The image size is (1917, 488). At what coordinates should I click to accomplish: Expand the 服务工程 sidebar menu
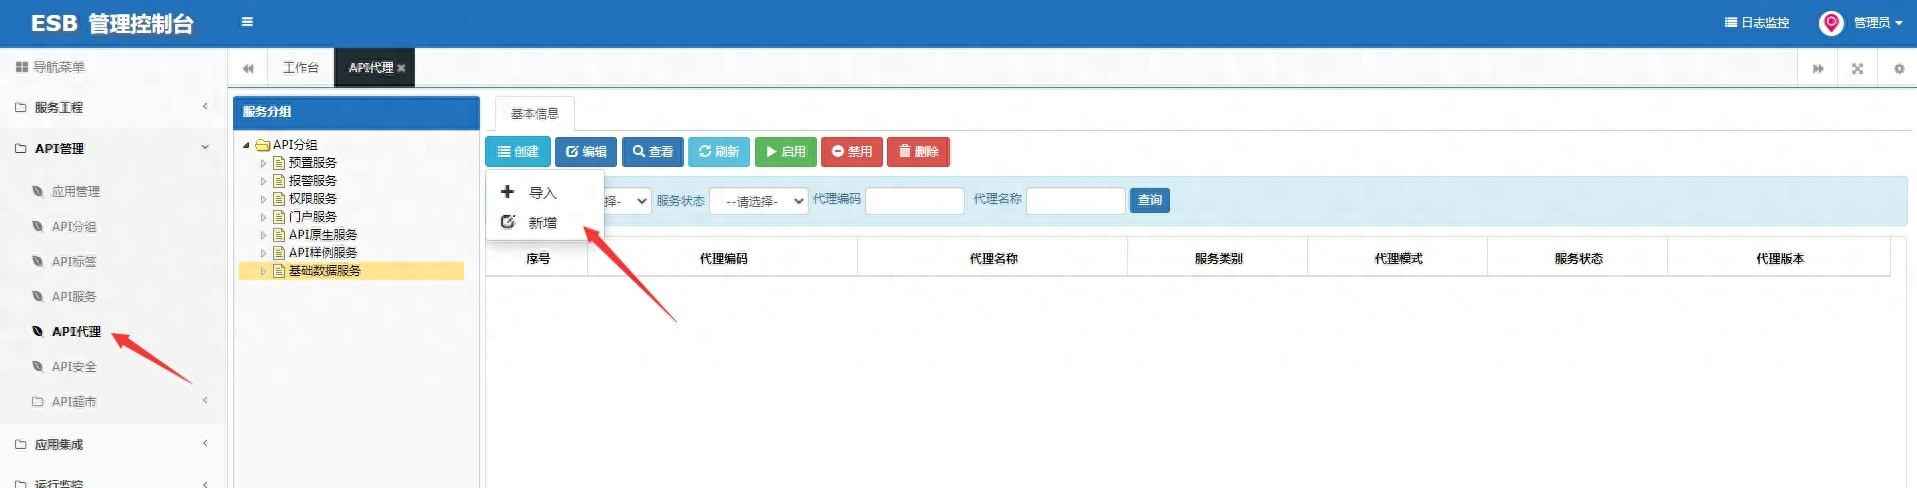(113, 107)
